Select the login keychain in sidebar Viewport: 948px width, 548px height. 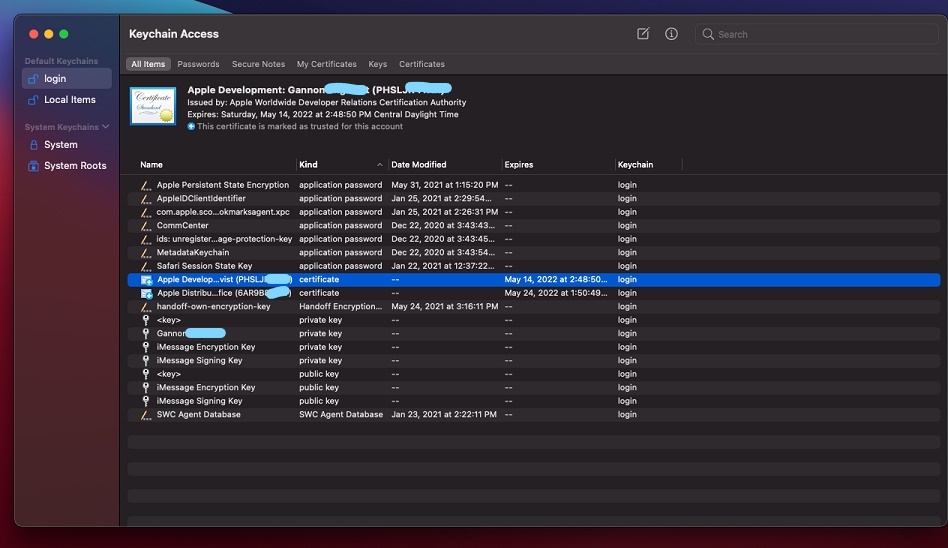pyautogui.click(x=67, y=79)
